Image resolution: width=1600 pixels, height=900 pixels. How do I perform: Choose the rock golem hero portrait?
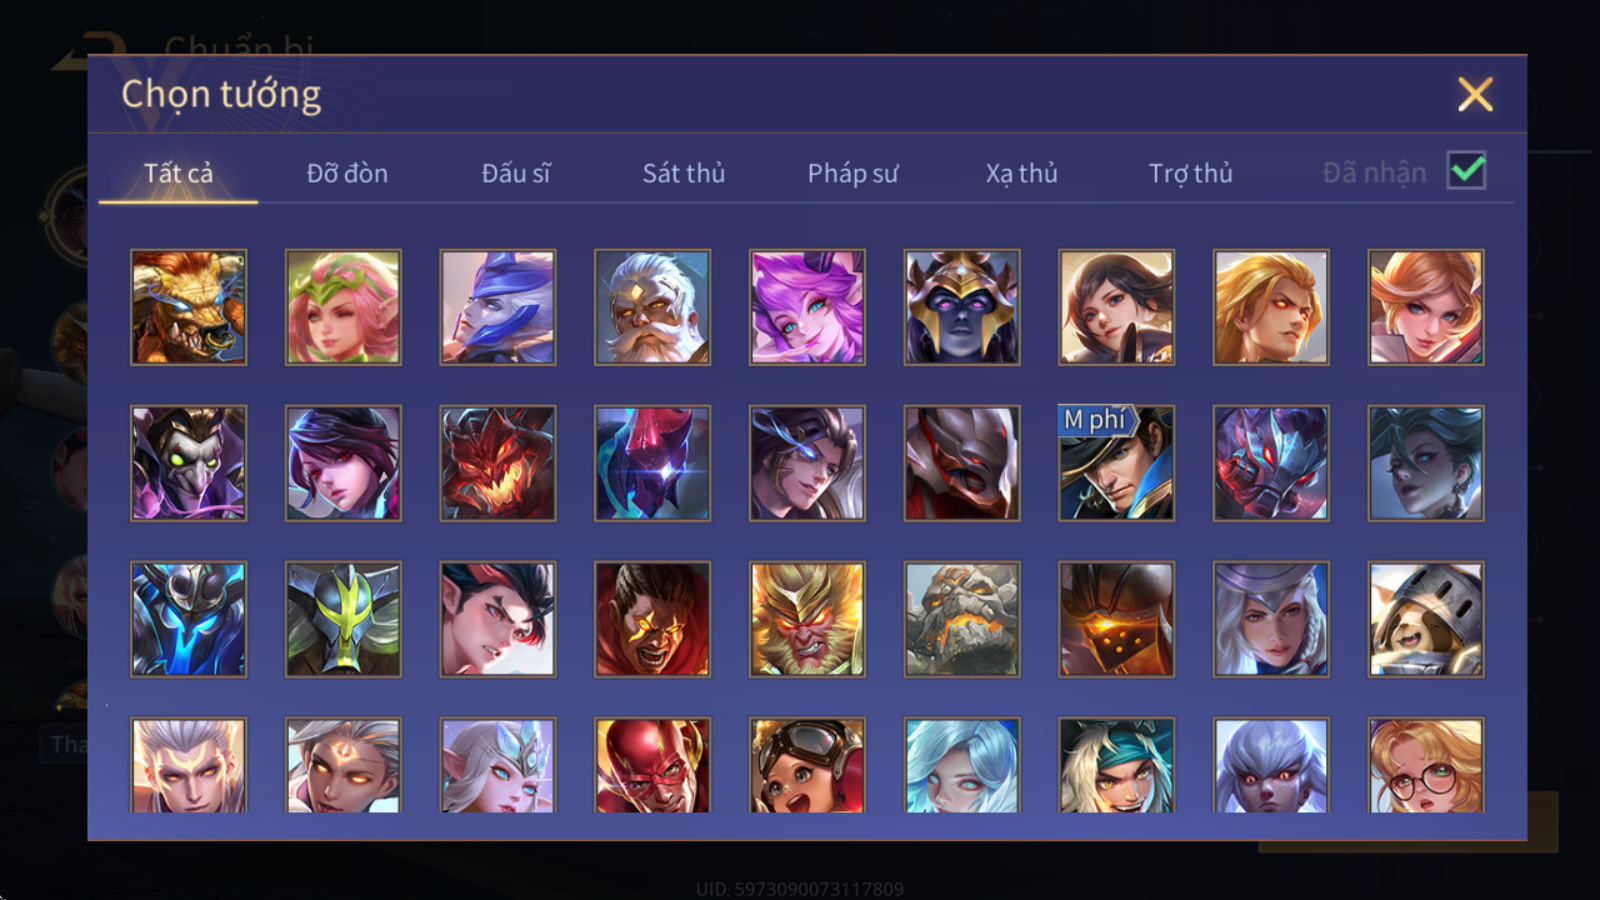[962, 619]
